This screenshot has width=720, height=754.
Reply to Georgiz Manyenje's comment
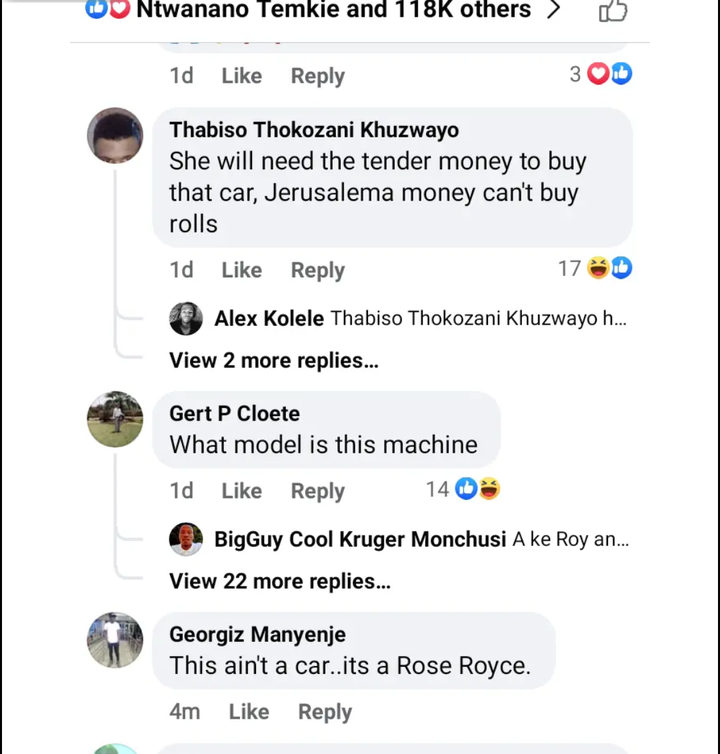pos(325,712)
